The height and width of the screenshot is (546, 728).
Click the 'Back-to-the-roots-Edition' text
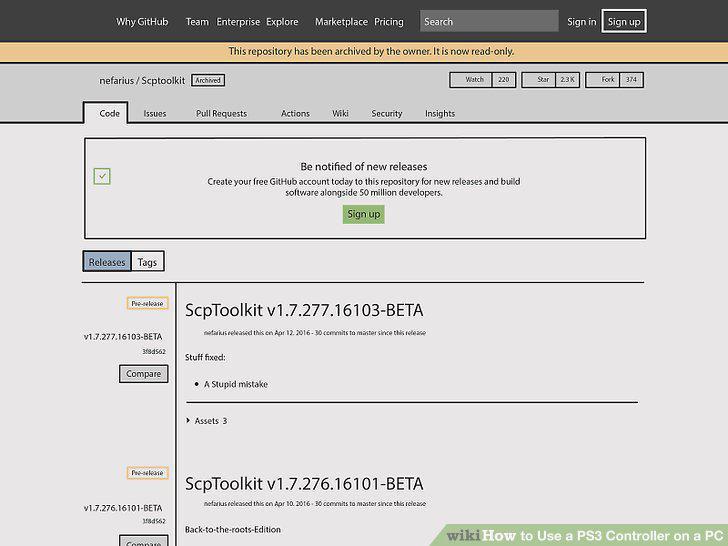[x=233, y=530]
